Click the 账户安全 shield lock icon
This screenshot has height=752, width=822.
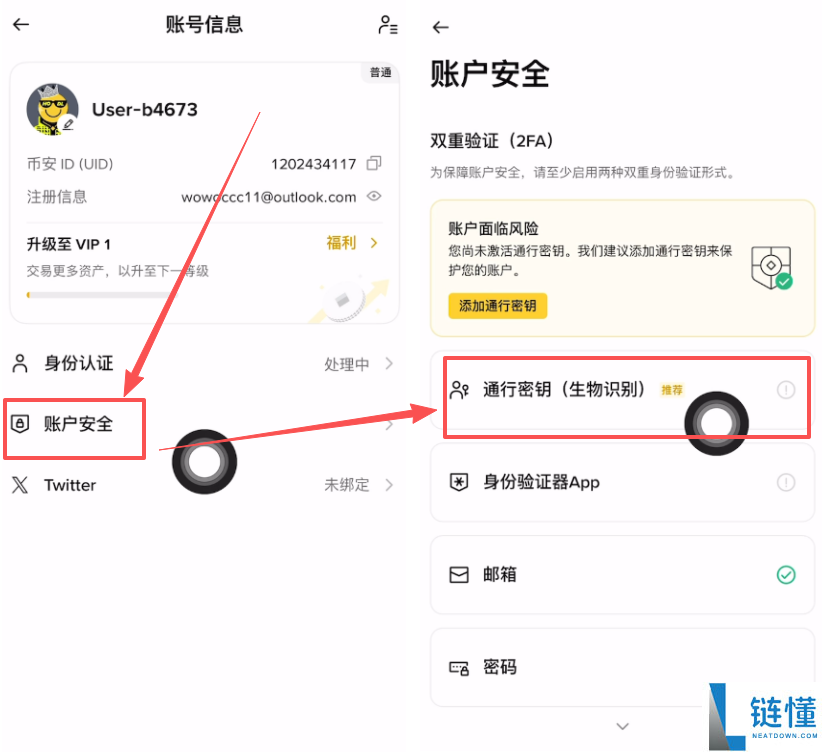click(20, 424)
